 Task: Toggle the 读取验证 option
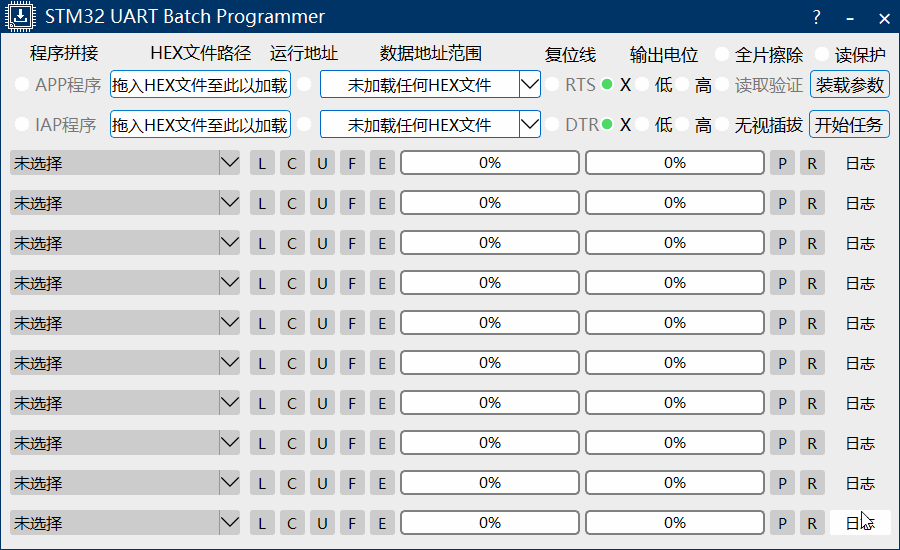coord(722,84)
